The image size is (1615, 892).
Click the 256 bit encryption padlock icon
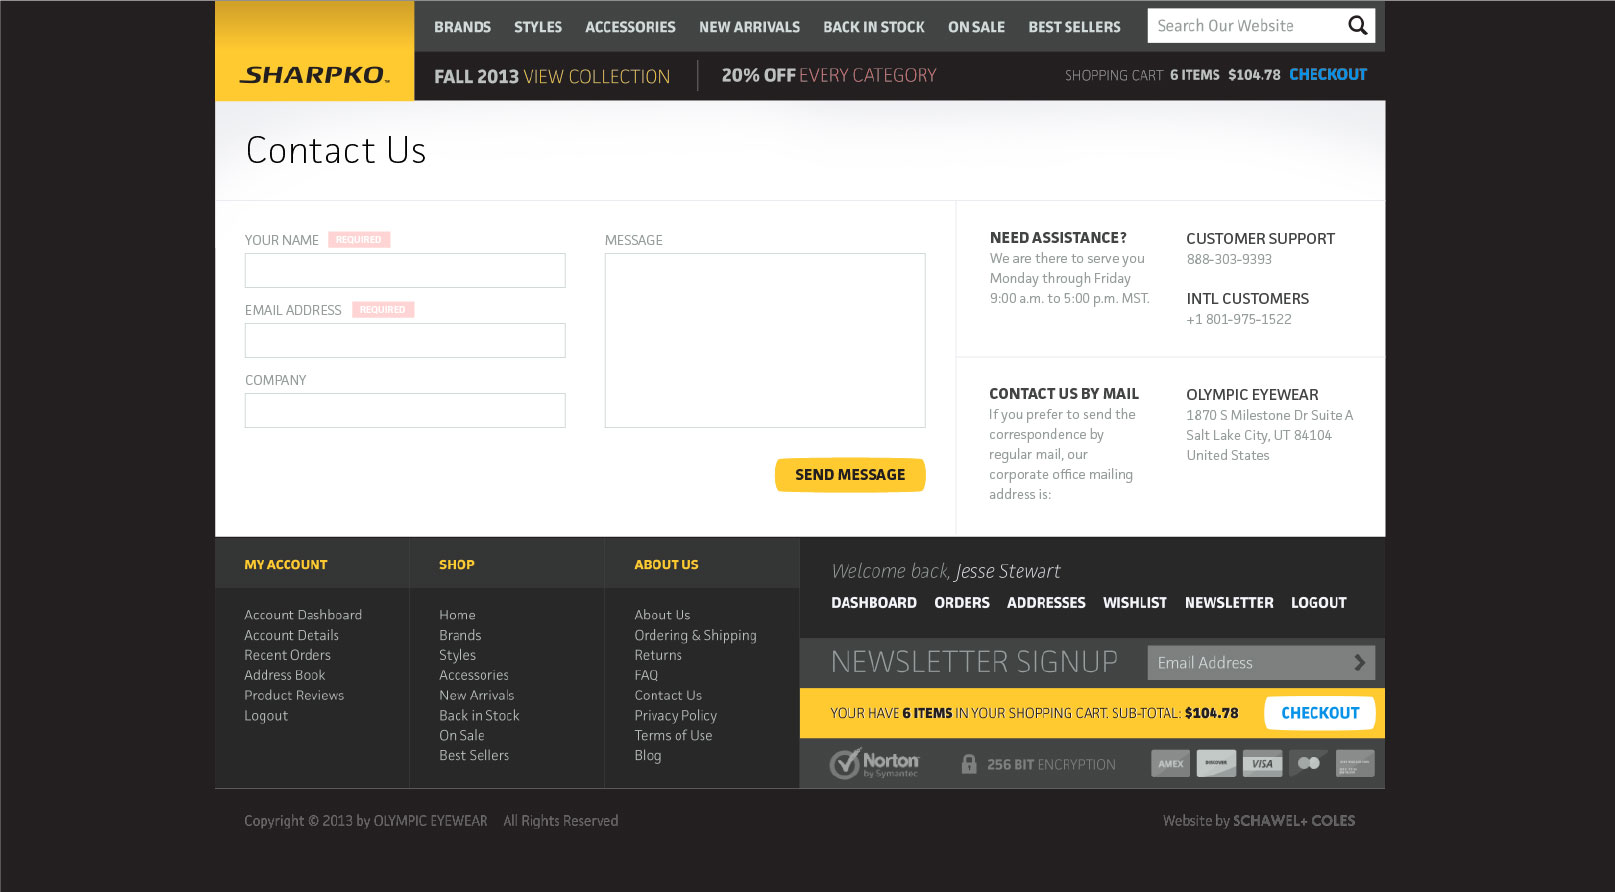[x=969, y=764]
